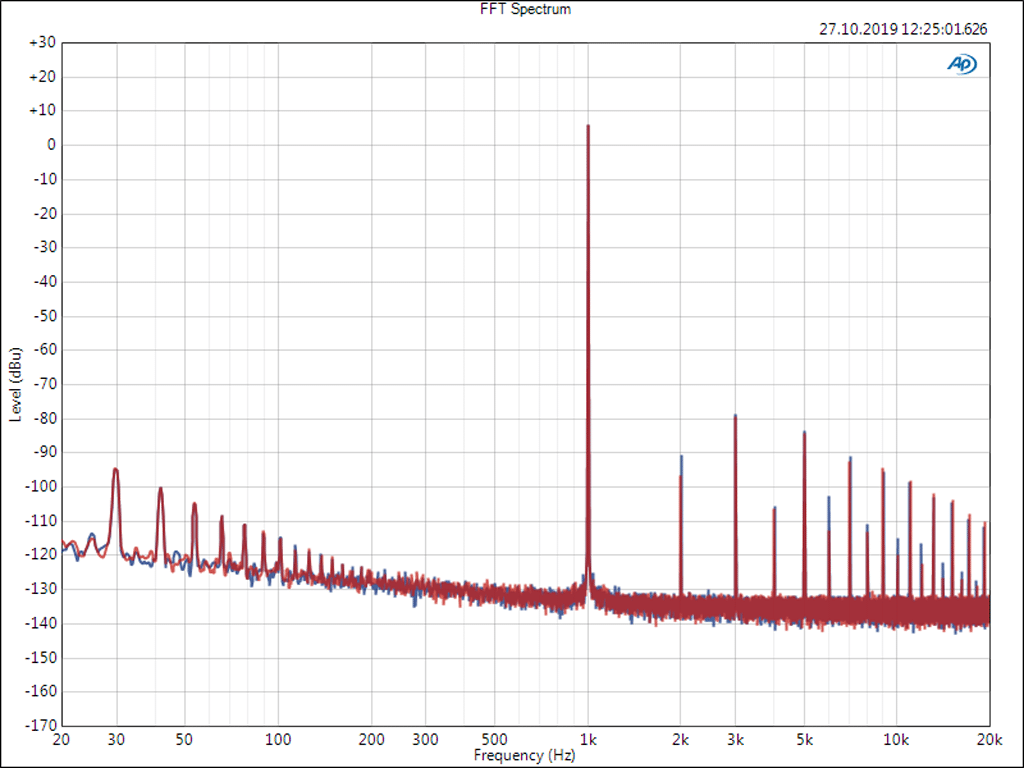Click the FFT Spectrum title
1024x768 pixels.
(x=511, y=9)
